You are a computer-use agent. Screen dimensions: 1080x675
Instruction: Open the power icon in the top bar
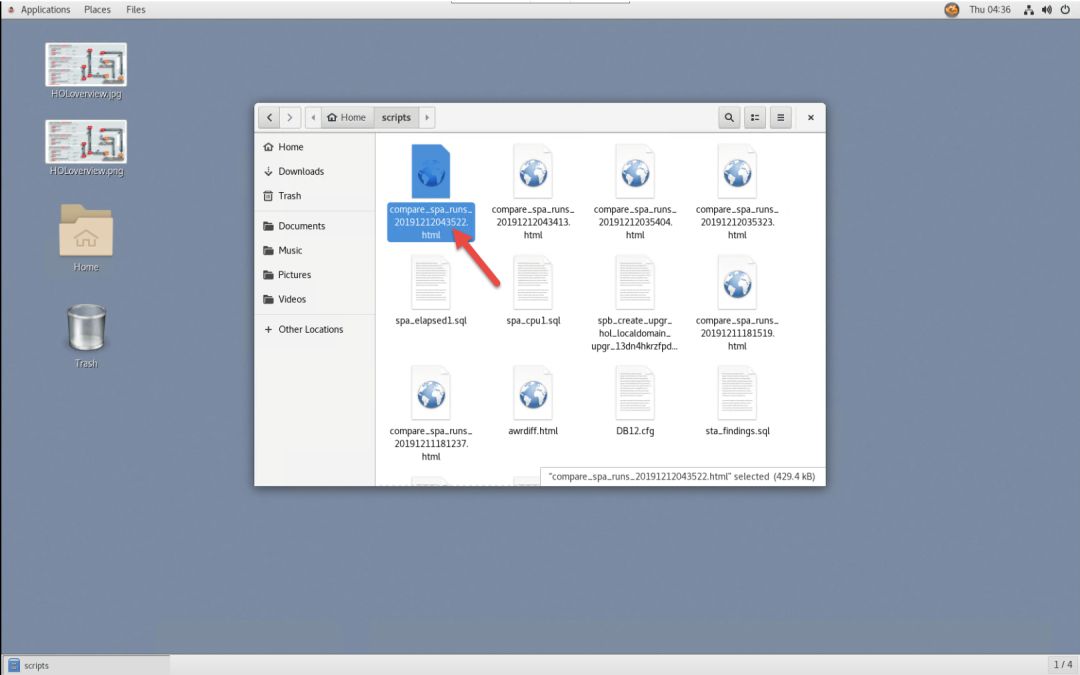pyautogui.click(x=1066, y=10)
